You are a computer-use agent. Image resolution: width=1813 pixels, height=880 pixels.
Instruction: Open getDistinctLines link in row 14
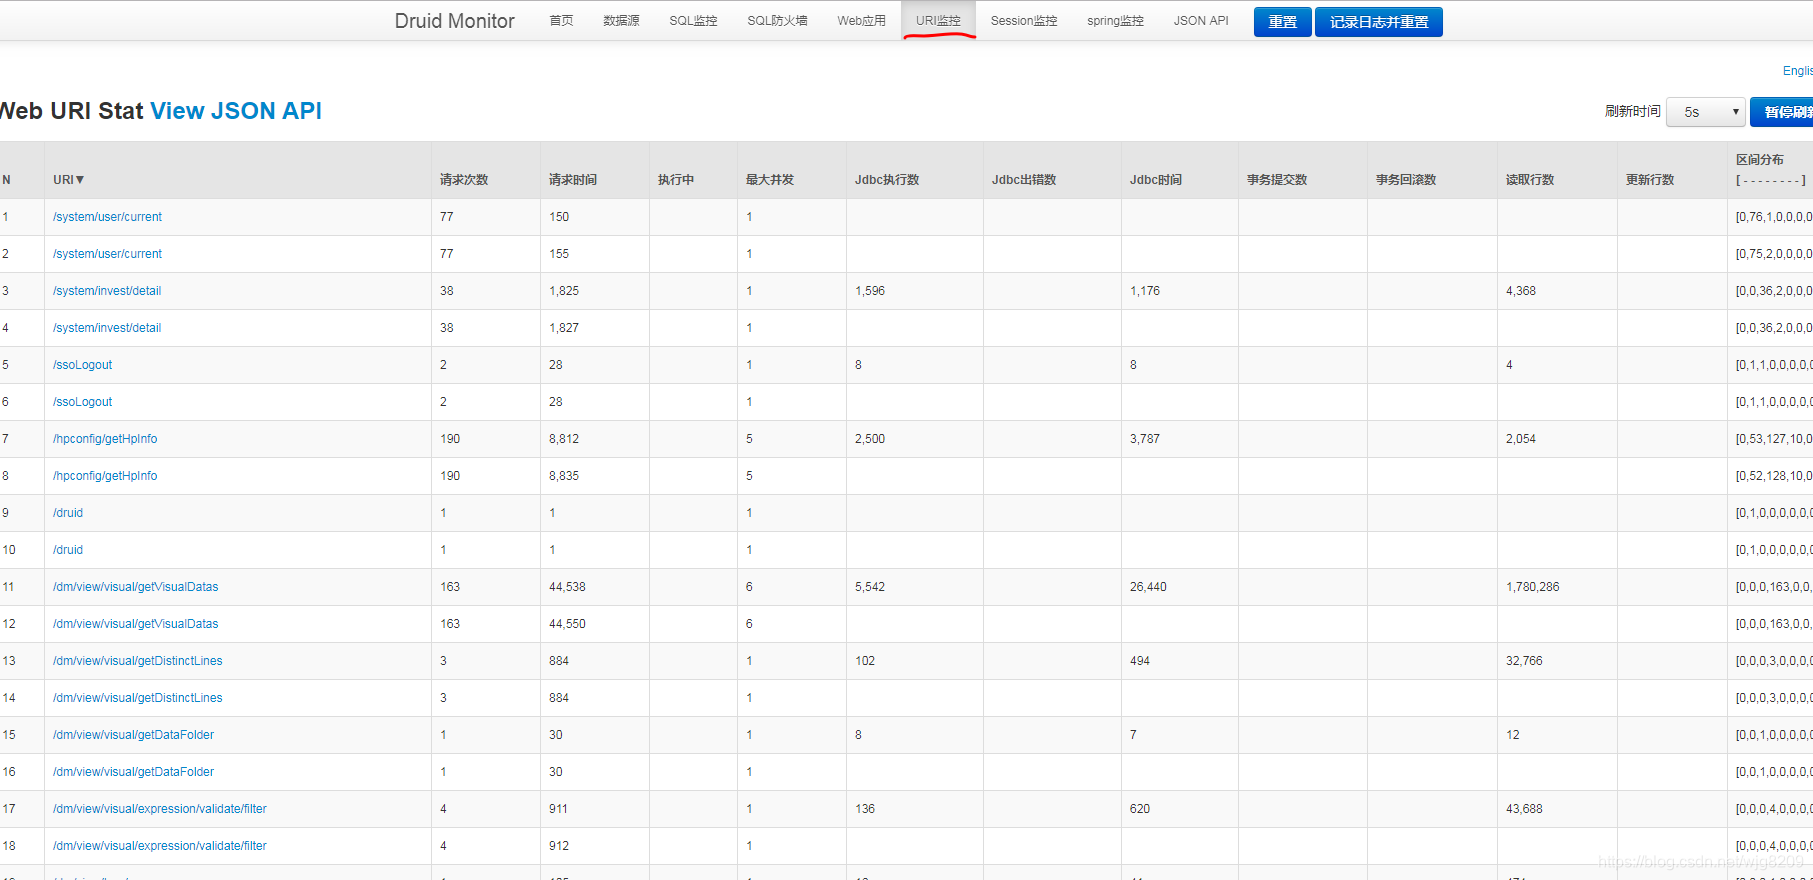[x=138, y=698]
